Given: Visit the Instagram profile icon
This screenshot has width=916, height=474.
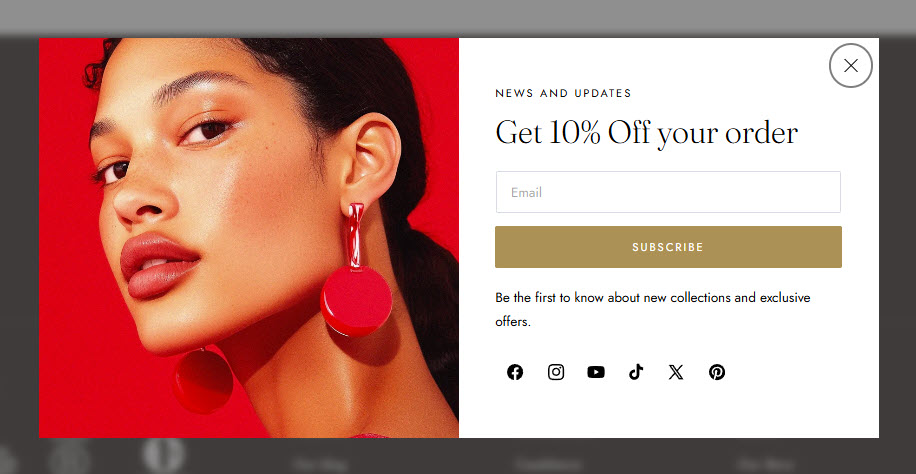Looking at the screenshot, I should [556, 372].
